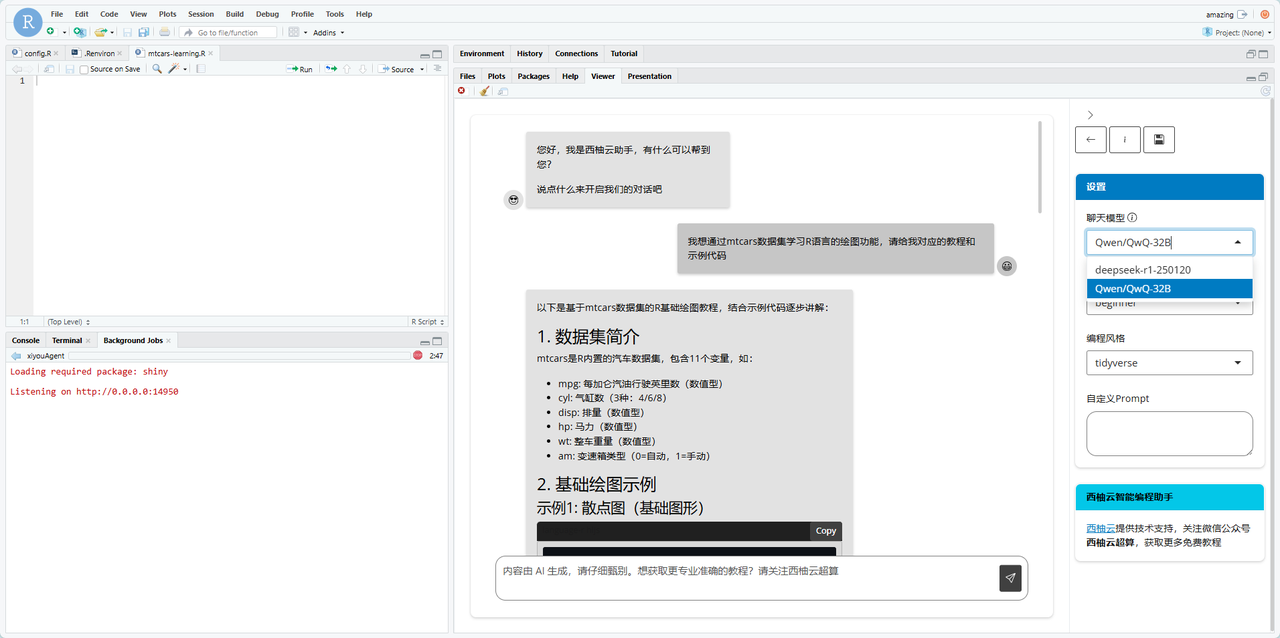Image resolution: width=1280 pixels, height=638 pixels.
Task: Clear the Viewer using the broom icon
Action: coord(483,90)
